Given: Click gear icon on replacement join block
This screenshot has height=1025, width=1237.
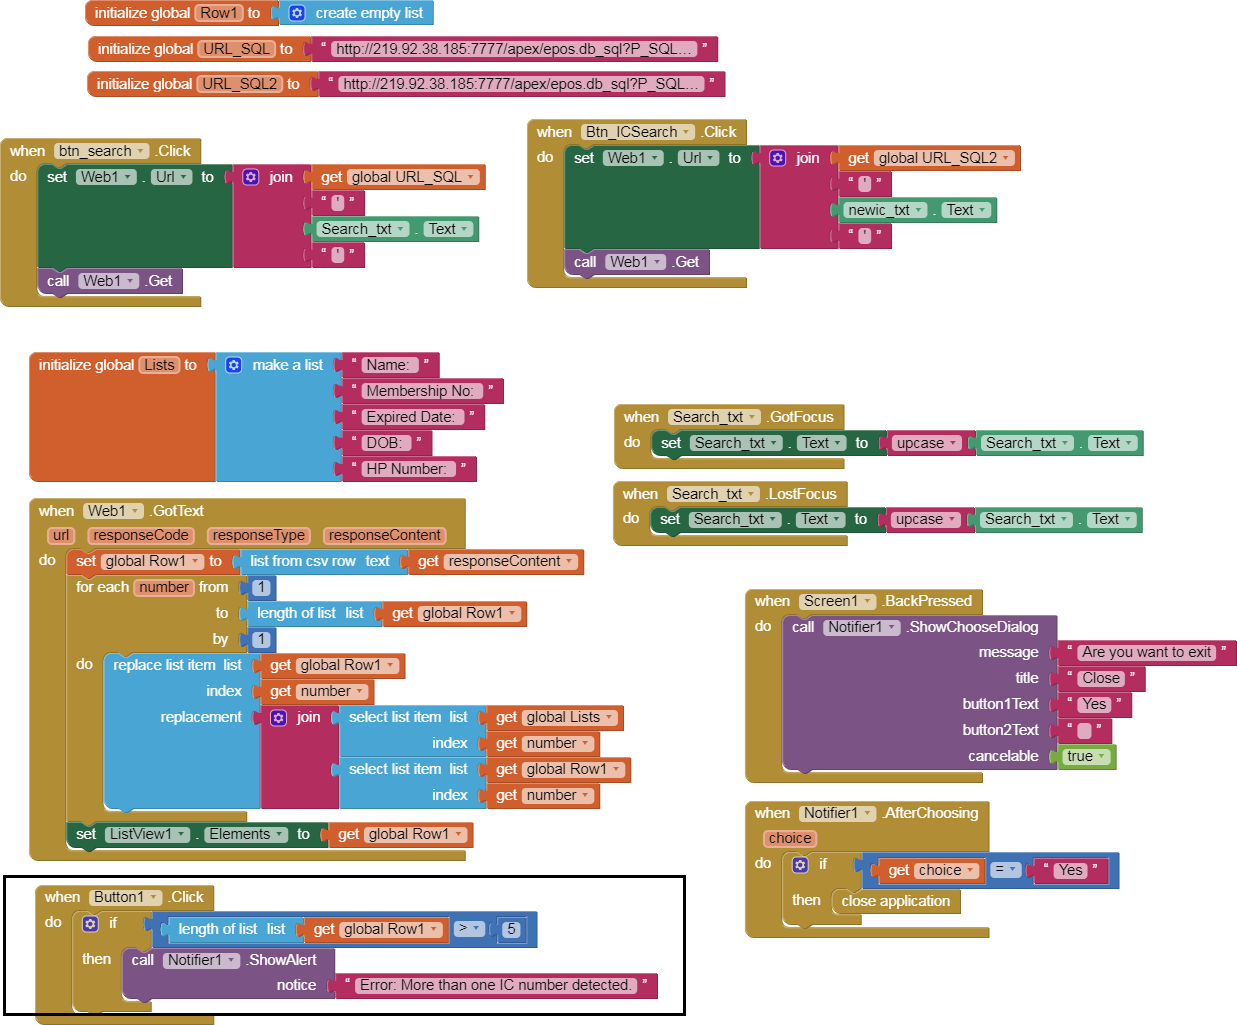Looking at the screenshot, I should tap(279, 717).
